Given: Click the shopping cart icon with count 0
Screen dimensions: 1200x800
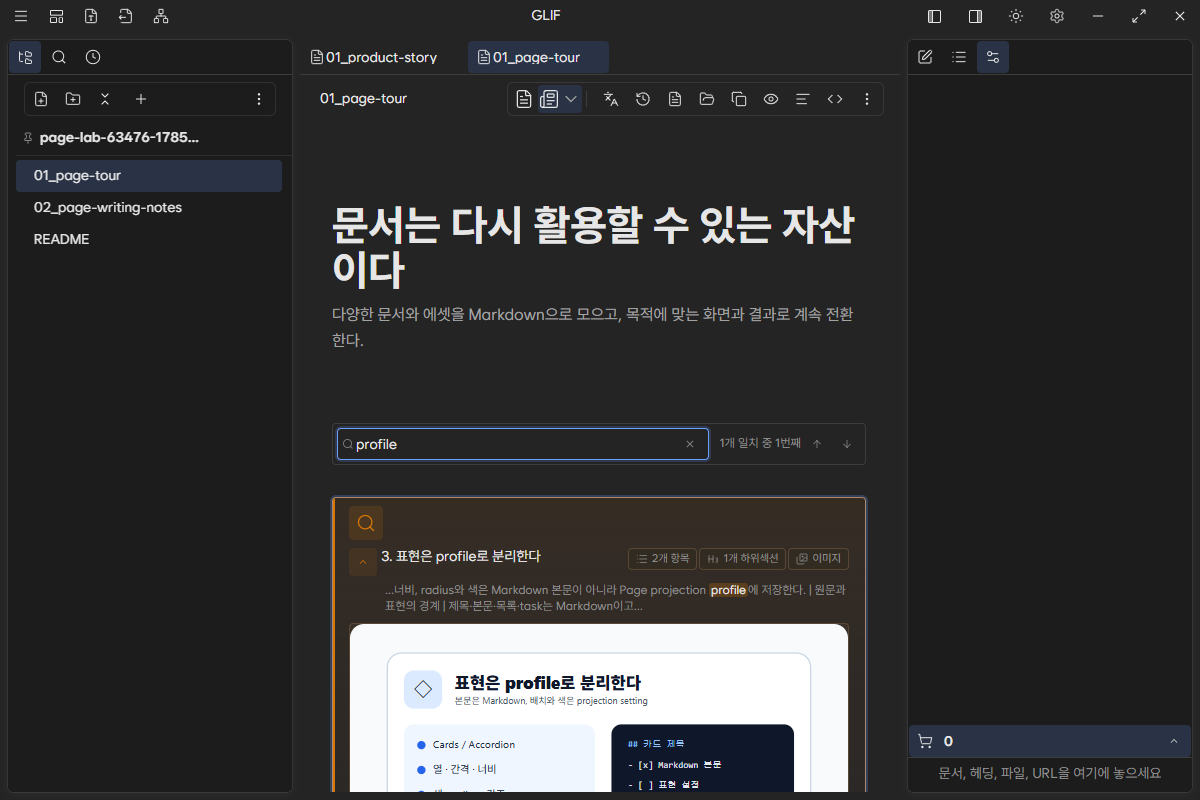Looking at the screenshot, I should [925, 741].
